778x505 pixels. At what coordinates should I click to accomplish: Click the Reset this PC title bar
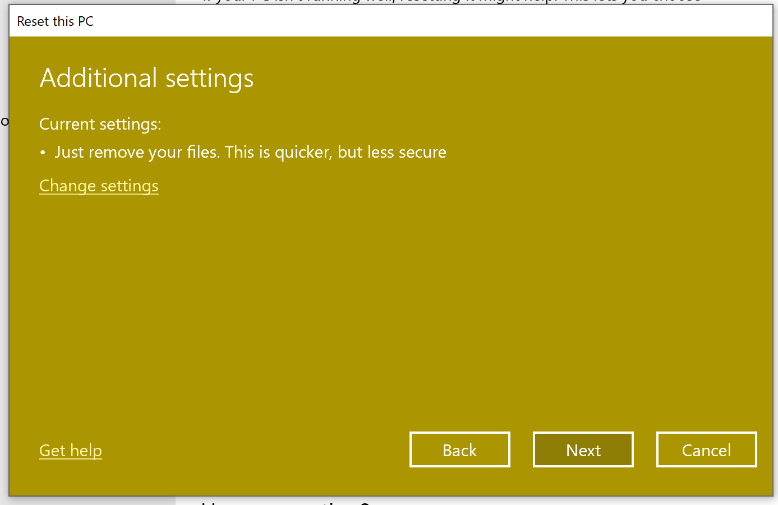(300, 20)
